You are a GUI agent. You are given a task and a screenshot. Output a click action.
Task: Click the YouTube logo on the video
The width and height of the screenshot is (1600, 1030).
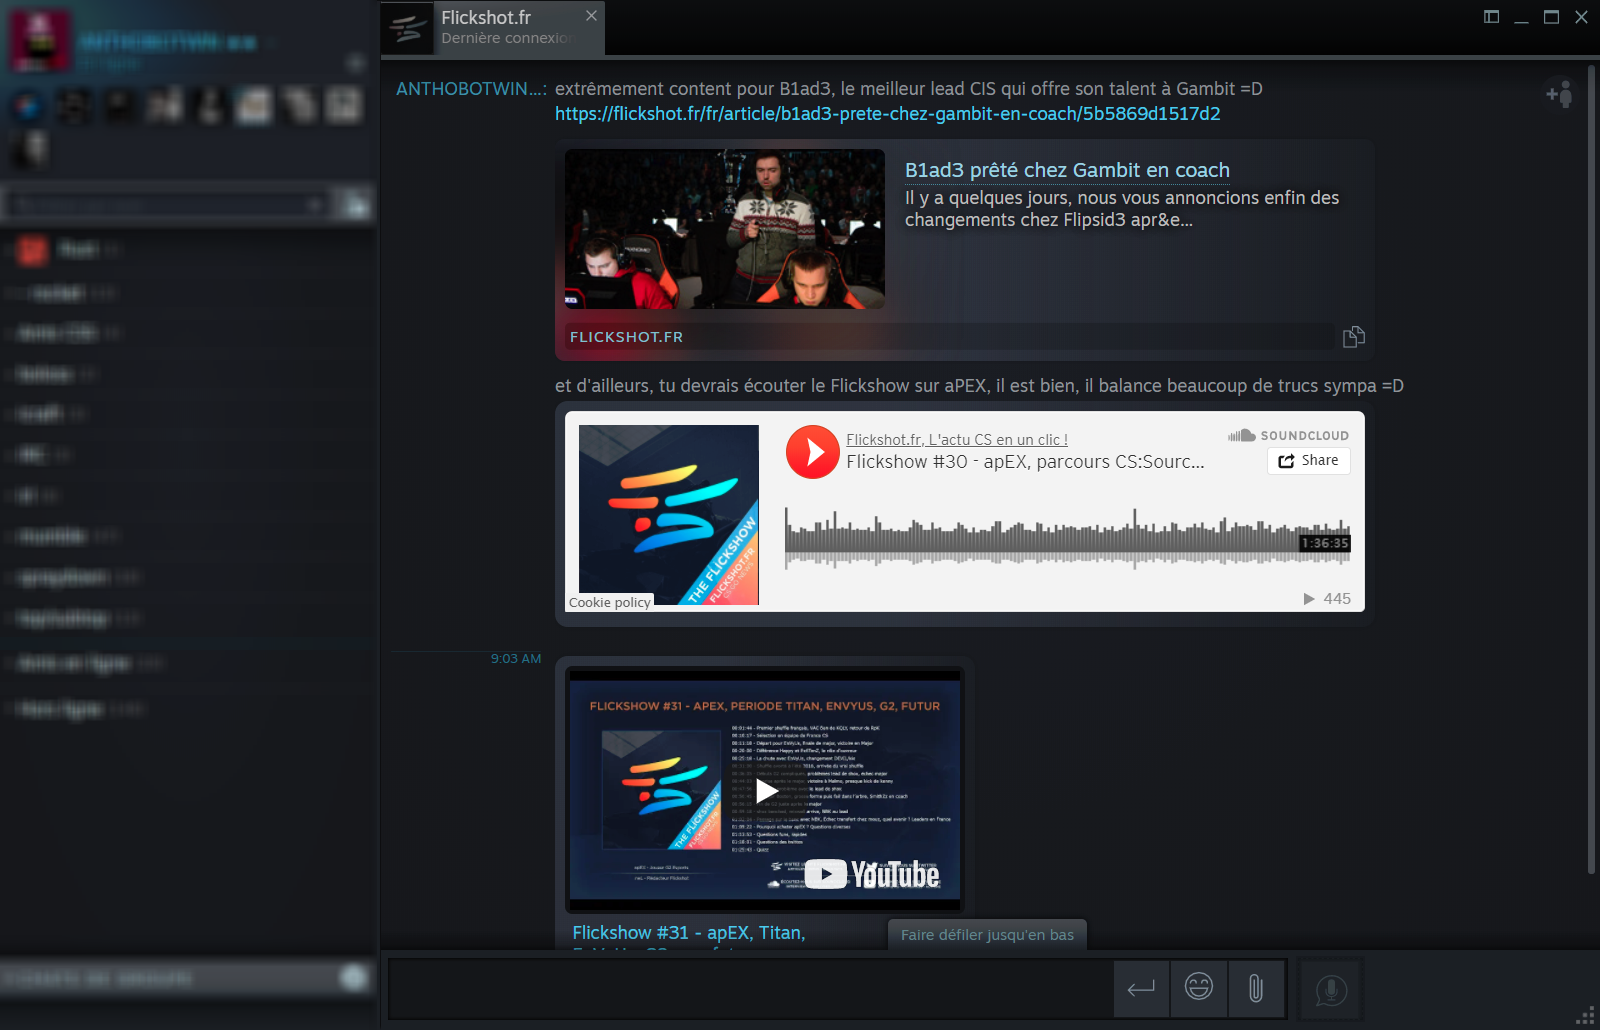tap(872, 874)
